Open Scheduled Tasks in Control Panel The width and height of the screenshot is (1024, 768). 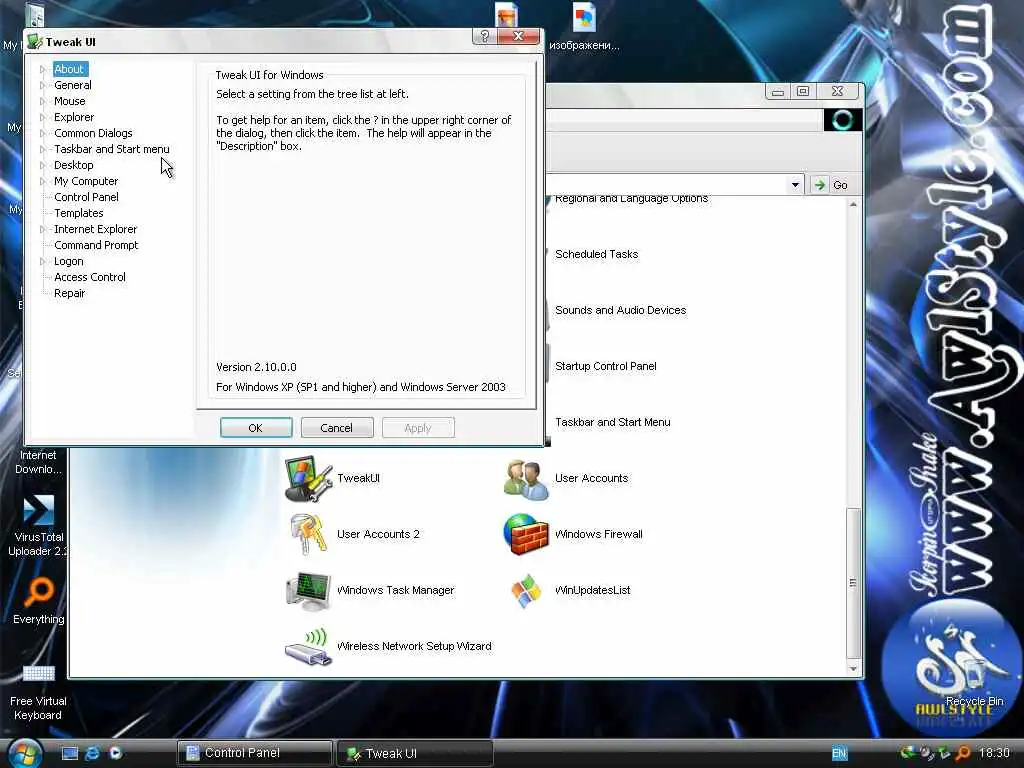point(596,254)
